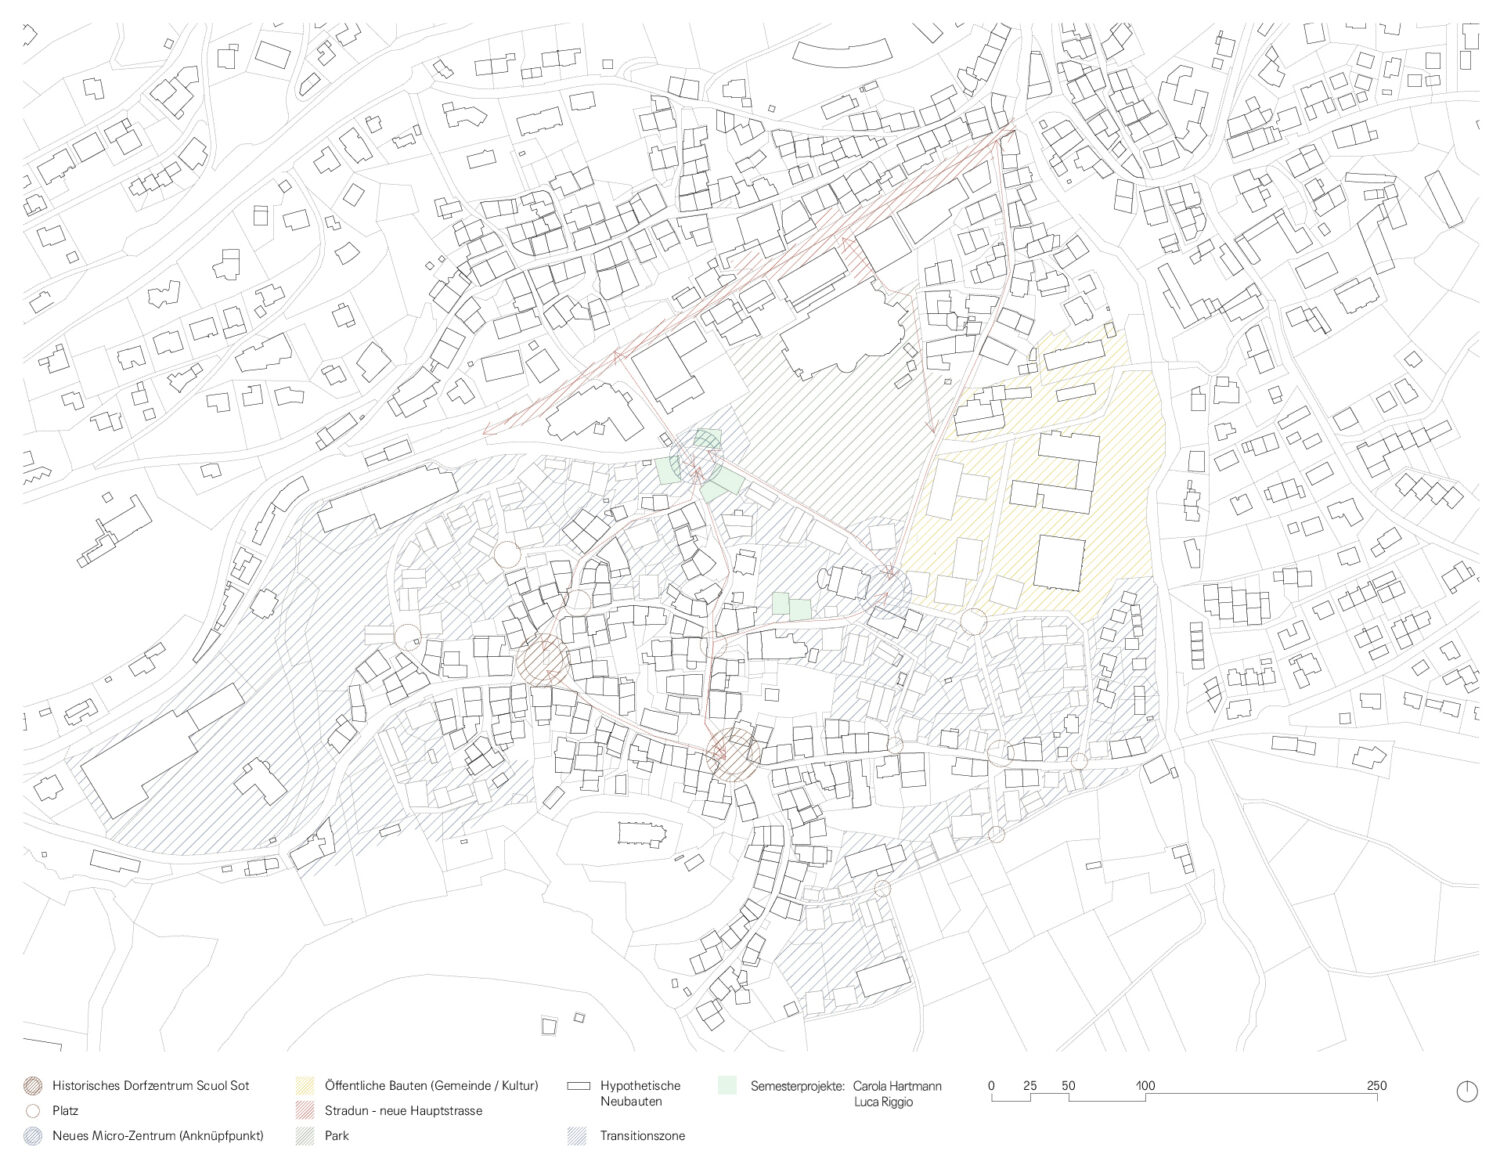The image size is (1500, 1158).
Task: Click the name Carola Hartmann
Action: point(897,1085)
